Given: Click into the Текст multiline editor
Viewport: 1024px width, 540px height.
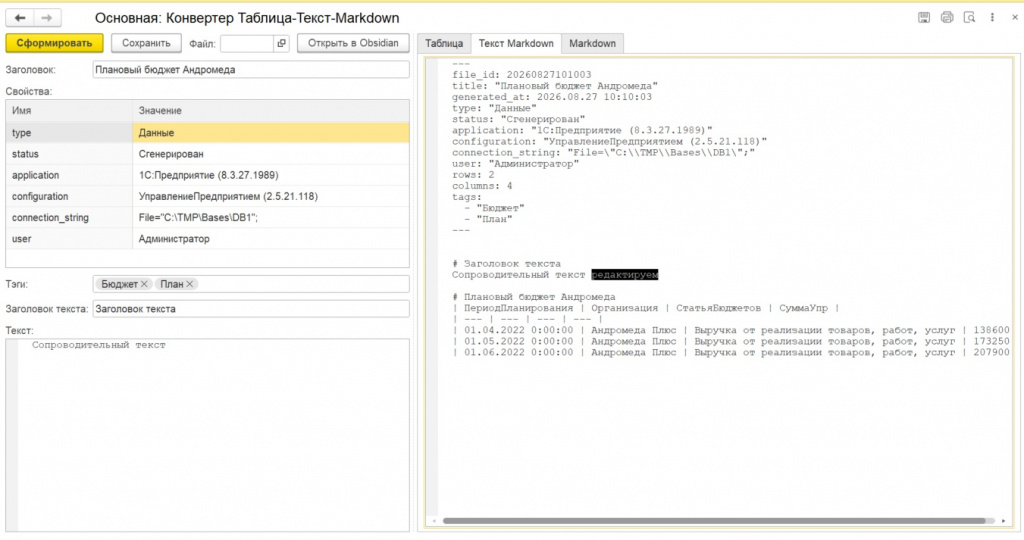Looking at the screenshot, I should pyautogui.click(x=208, y=434).
